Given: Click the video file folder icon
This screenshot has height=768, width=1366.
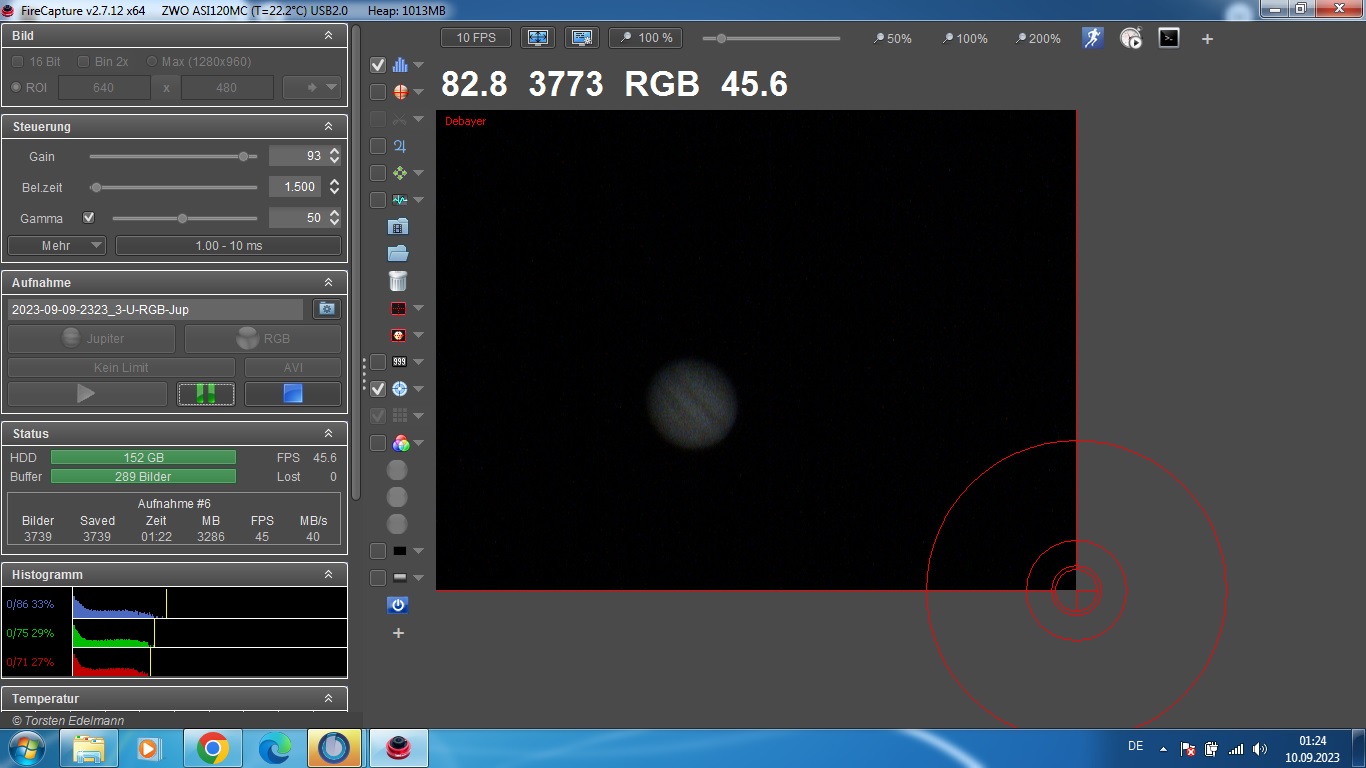Looking at the screenshot, I should 398,227.
